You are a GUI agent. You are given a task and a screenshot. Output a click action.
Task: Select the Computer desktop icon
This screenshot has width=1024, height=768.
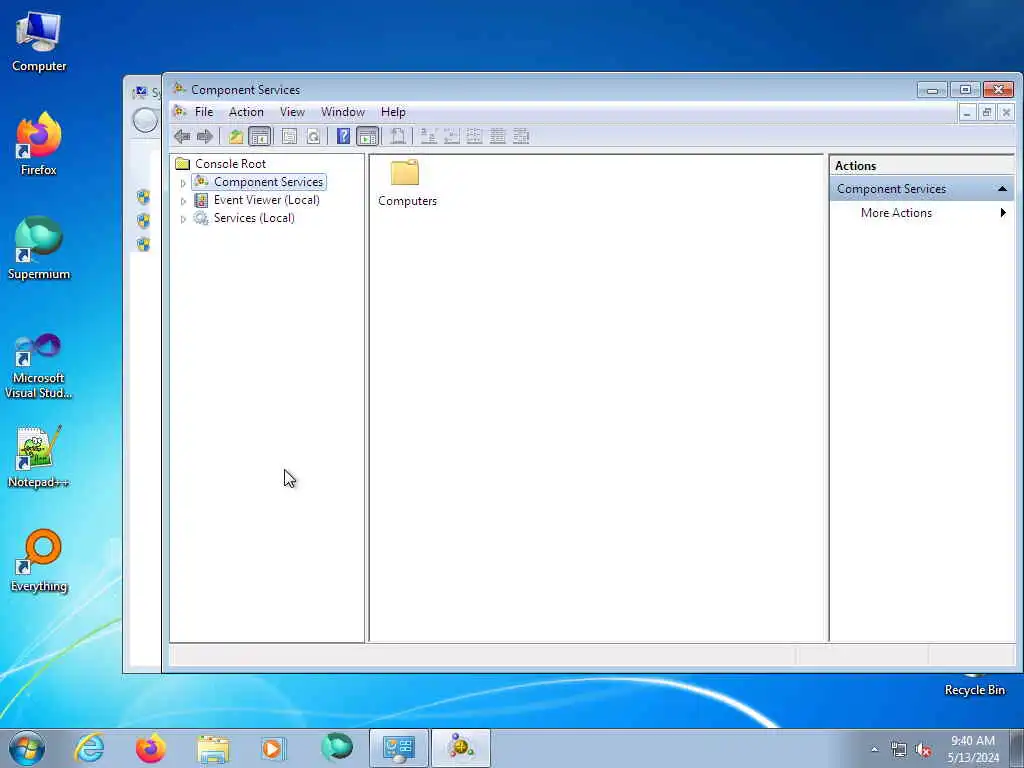(x=39, y=42)
